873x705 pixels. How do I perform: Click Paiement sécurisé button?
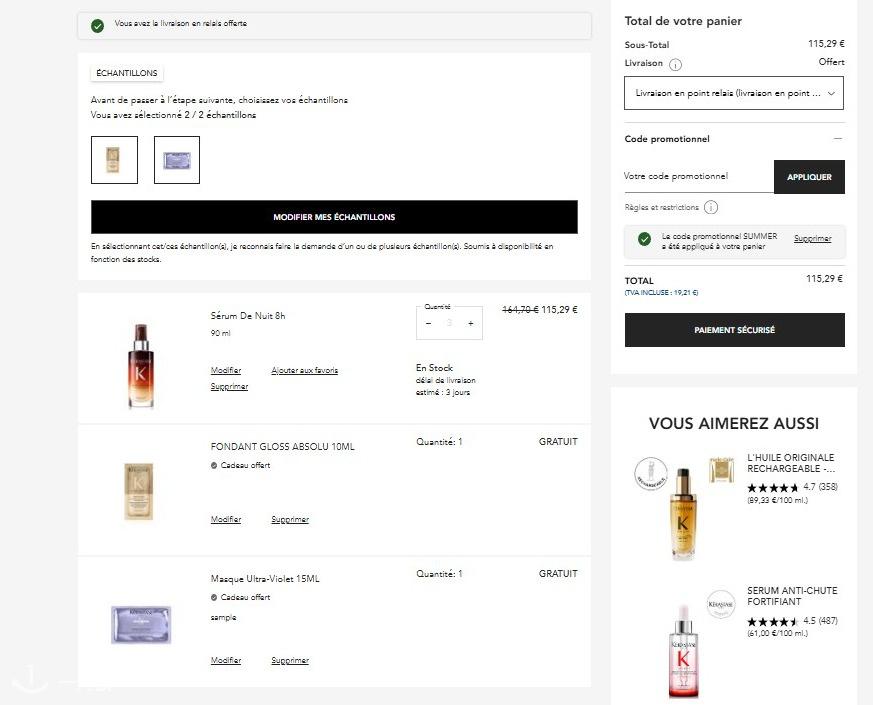click(734, 330)
